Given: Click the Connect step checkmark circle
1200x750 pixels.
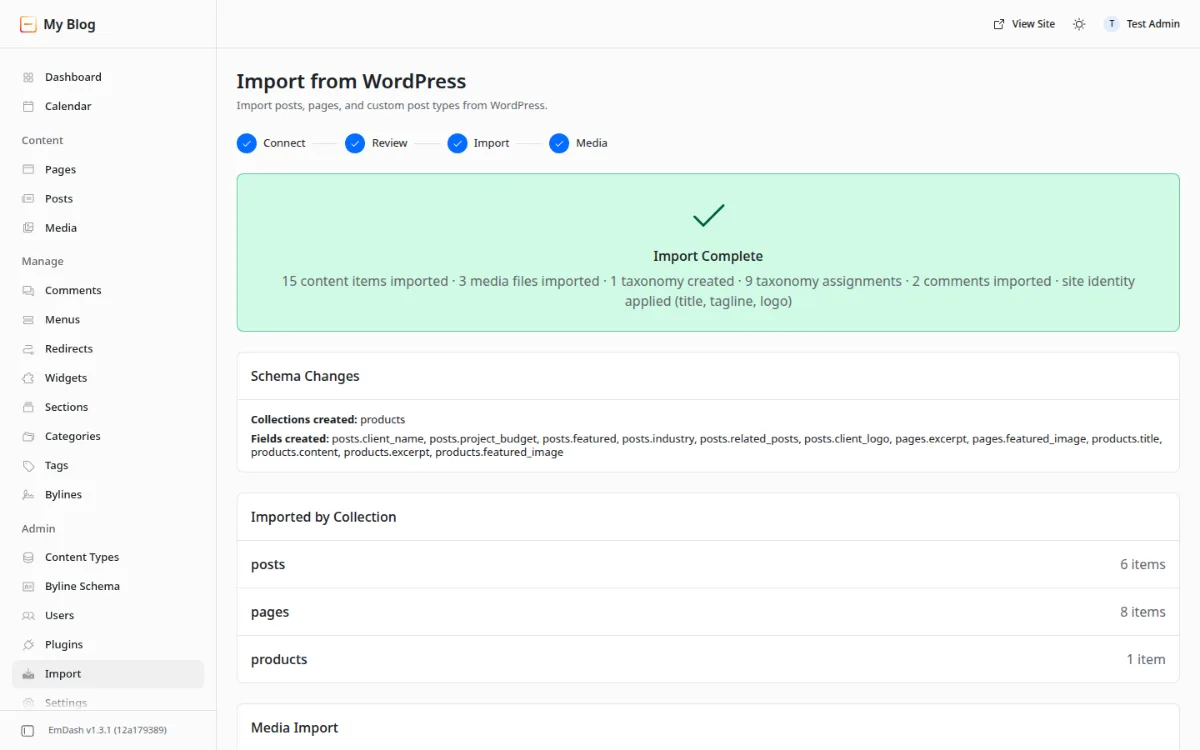Looking at the screenshot, I should coord(247,143).
